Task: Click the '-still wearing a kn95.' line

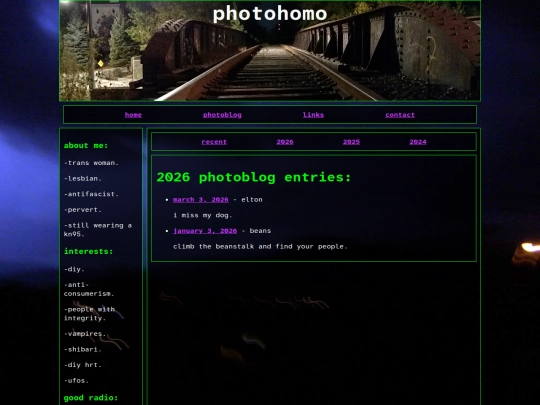Action: click(98, 230)
